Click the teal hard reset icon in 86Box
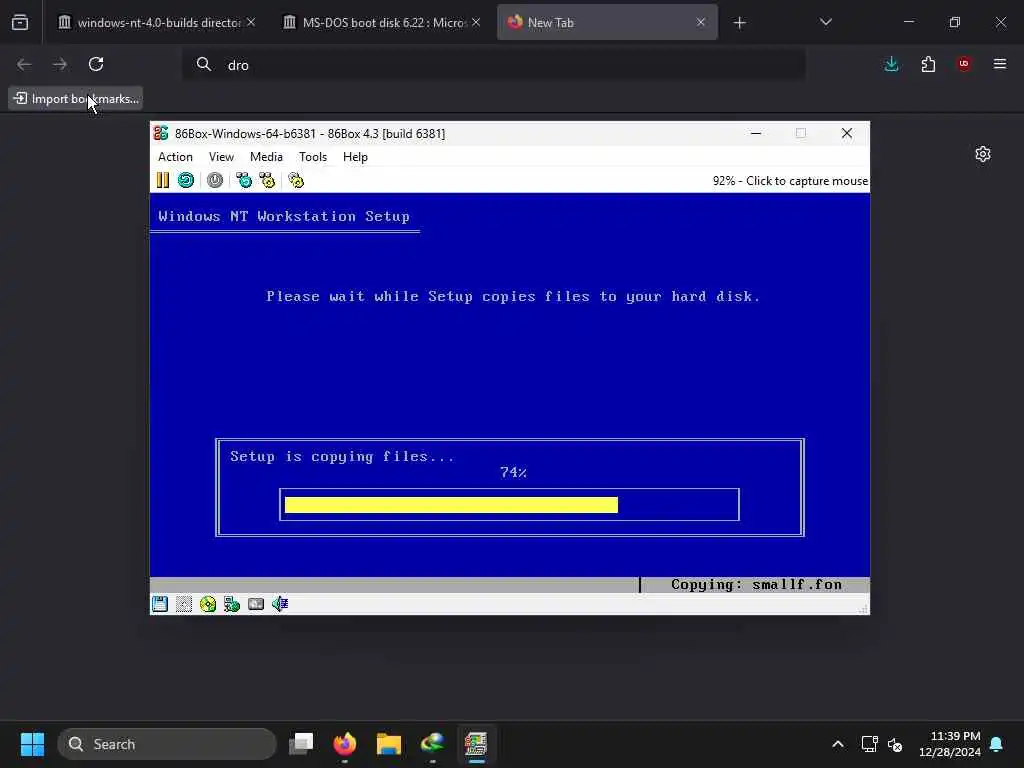The width and height of the screenshot is (1024, 768). click(186, 180)
